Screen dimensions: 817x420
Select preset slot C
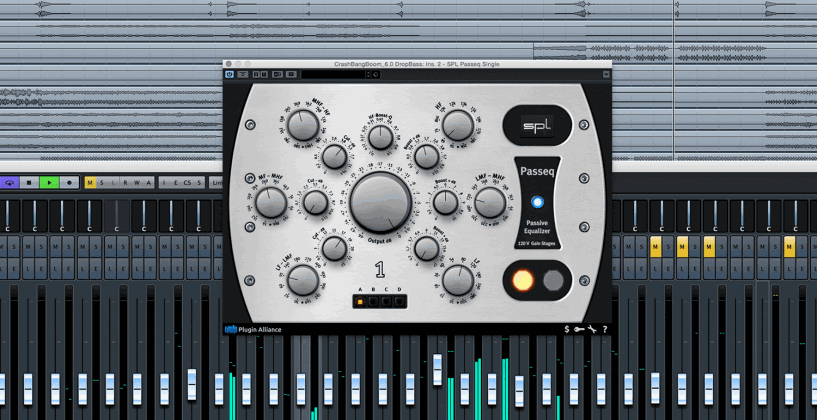tap(387, 301)
